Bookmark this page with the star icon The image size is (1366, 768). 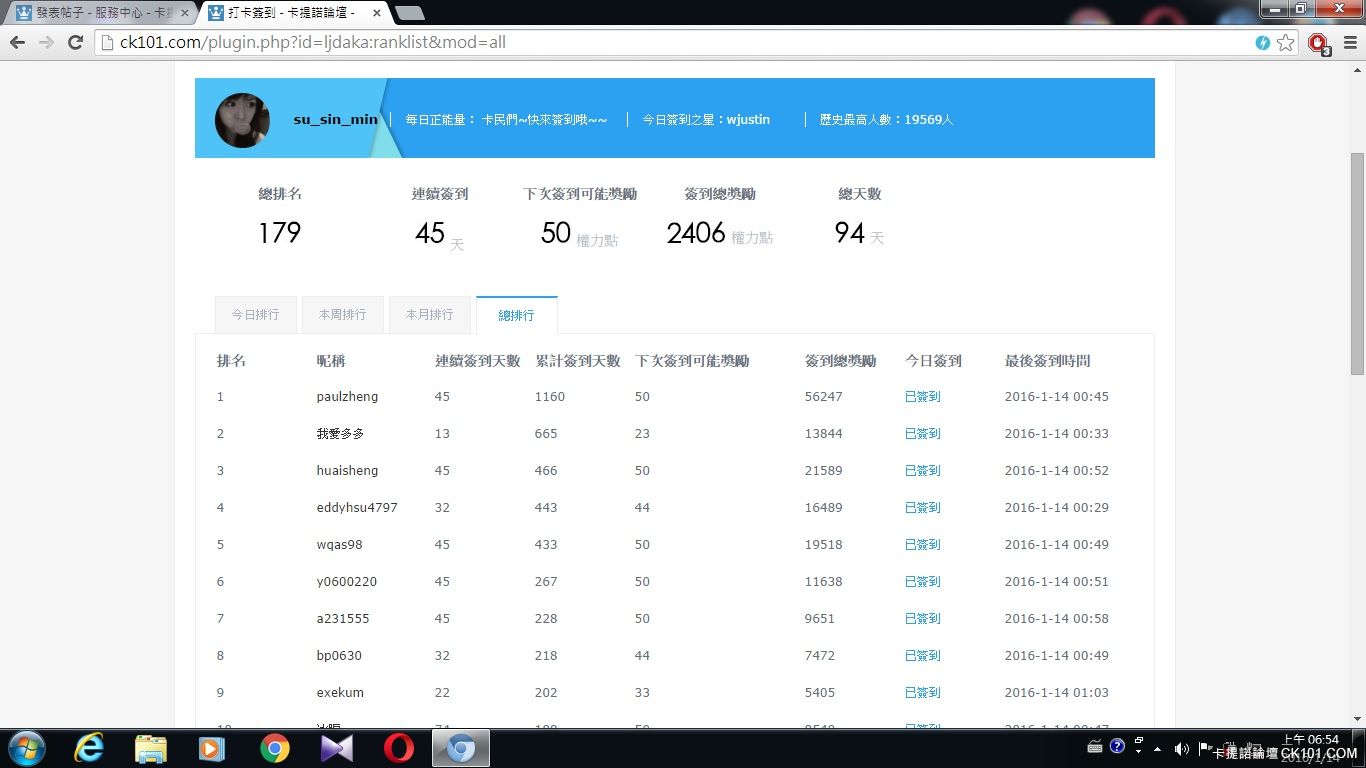click(1286, 42)
